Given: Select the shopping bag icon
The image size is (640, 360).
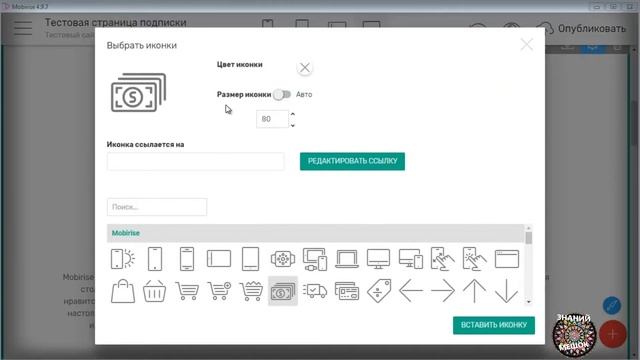Looking at the screenshot, I should [122, 291].
